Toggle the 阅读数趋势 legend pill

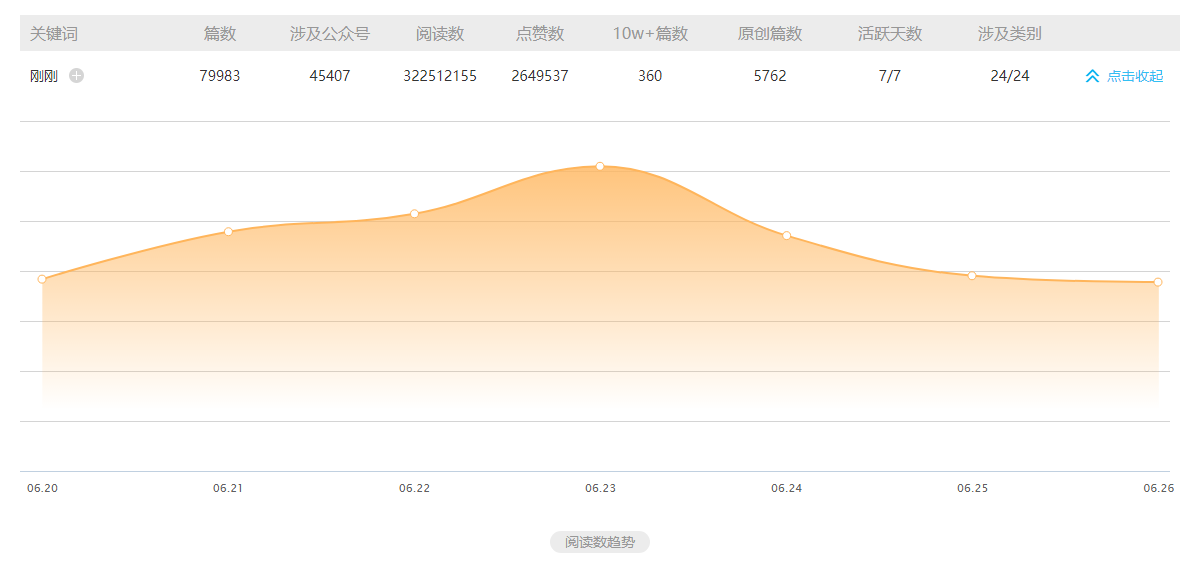click(x=599, y=542)
